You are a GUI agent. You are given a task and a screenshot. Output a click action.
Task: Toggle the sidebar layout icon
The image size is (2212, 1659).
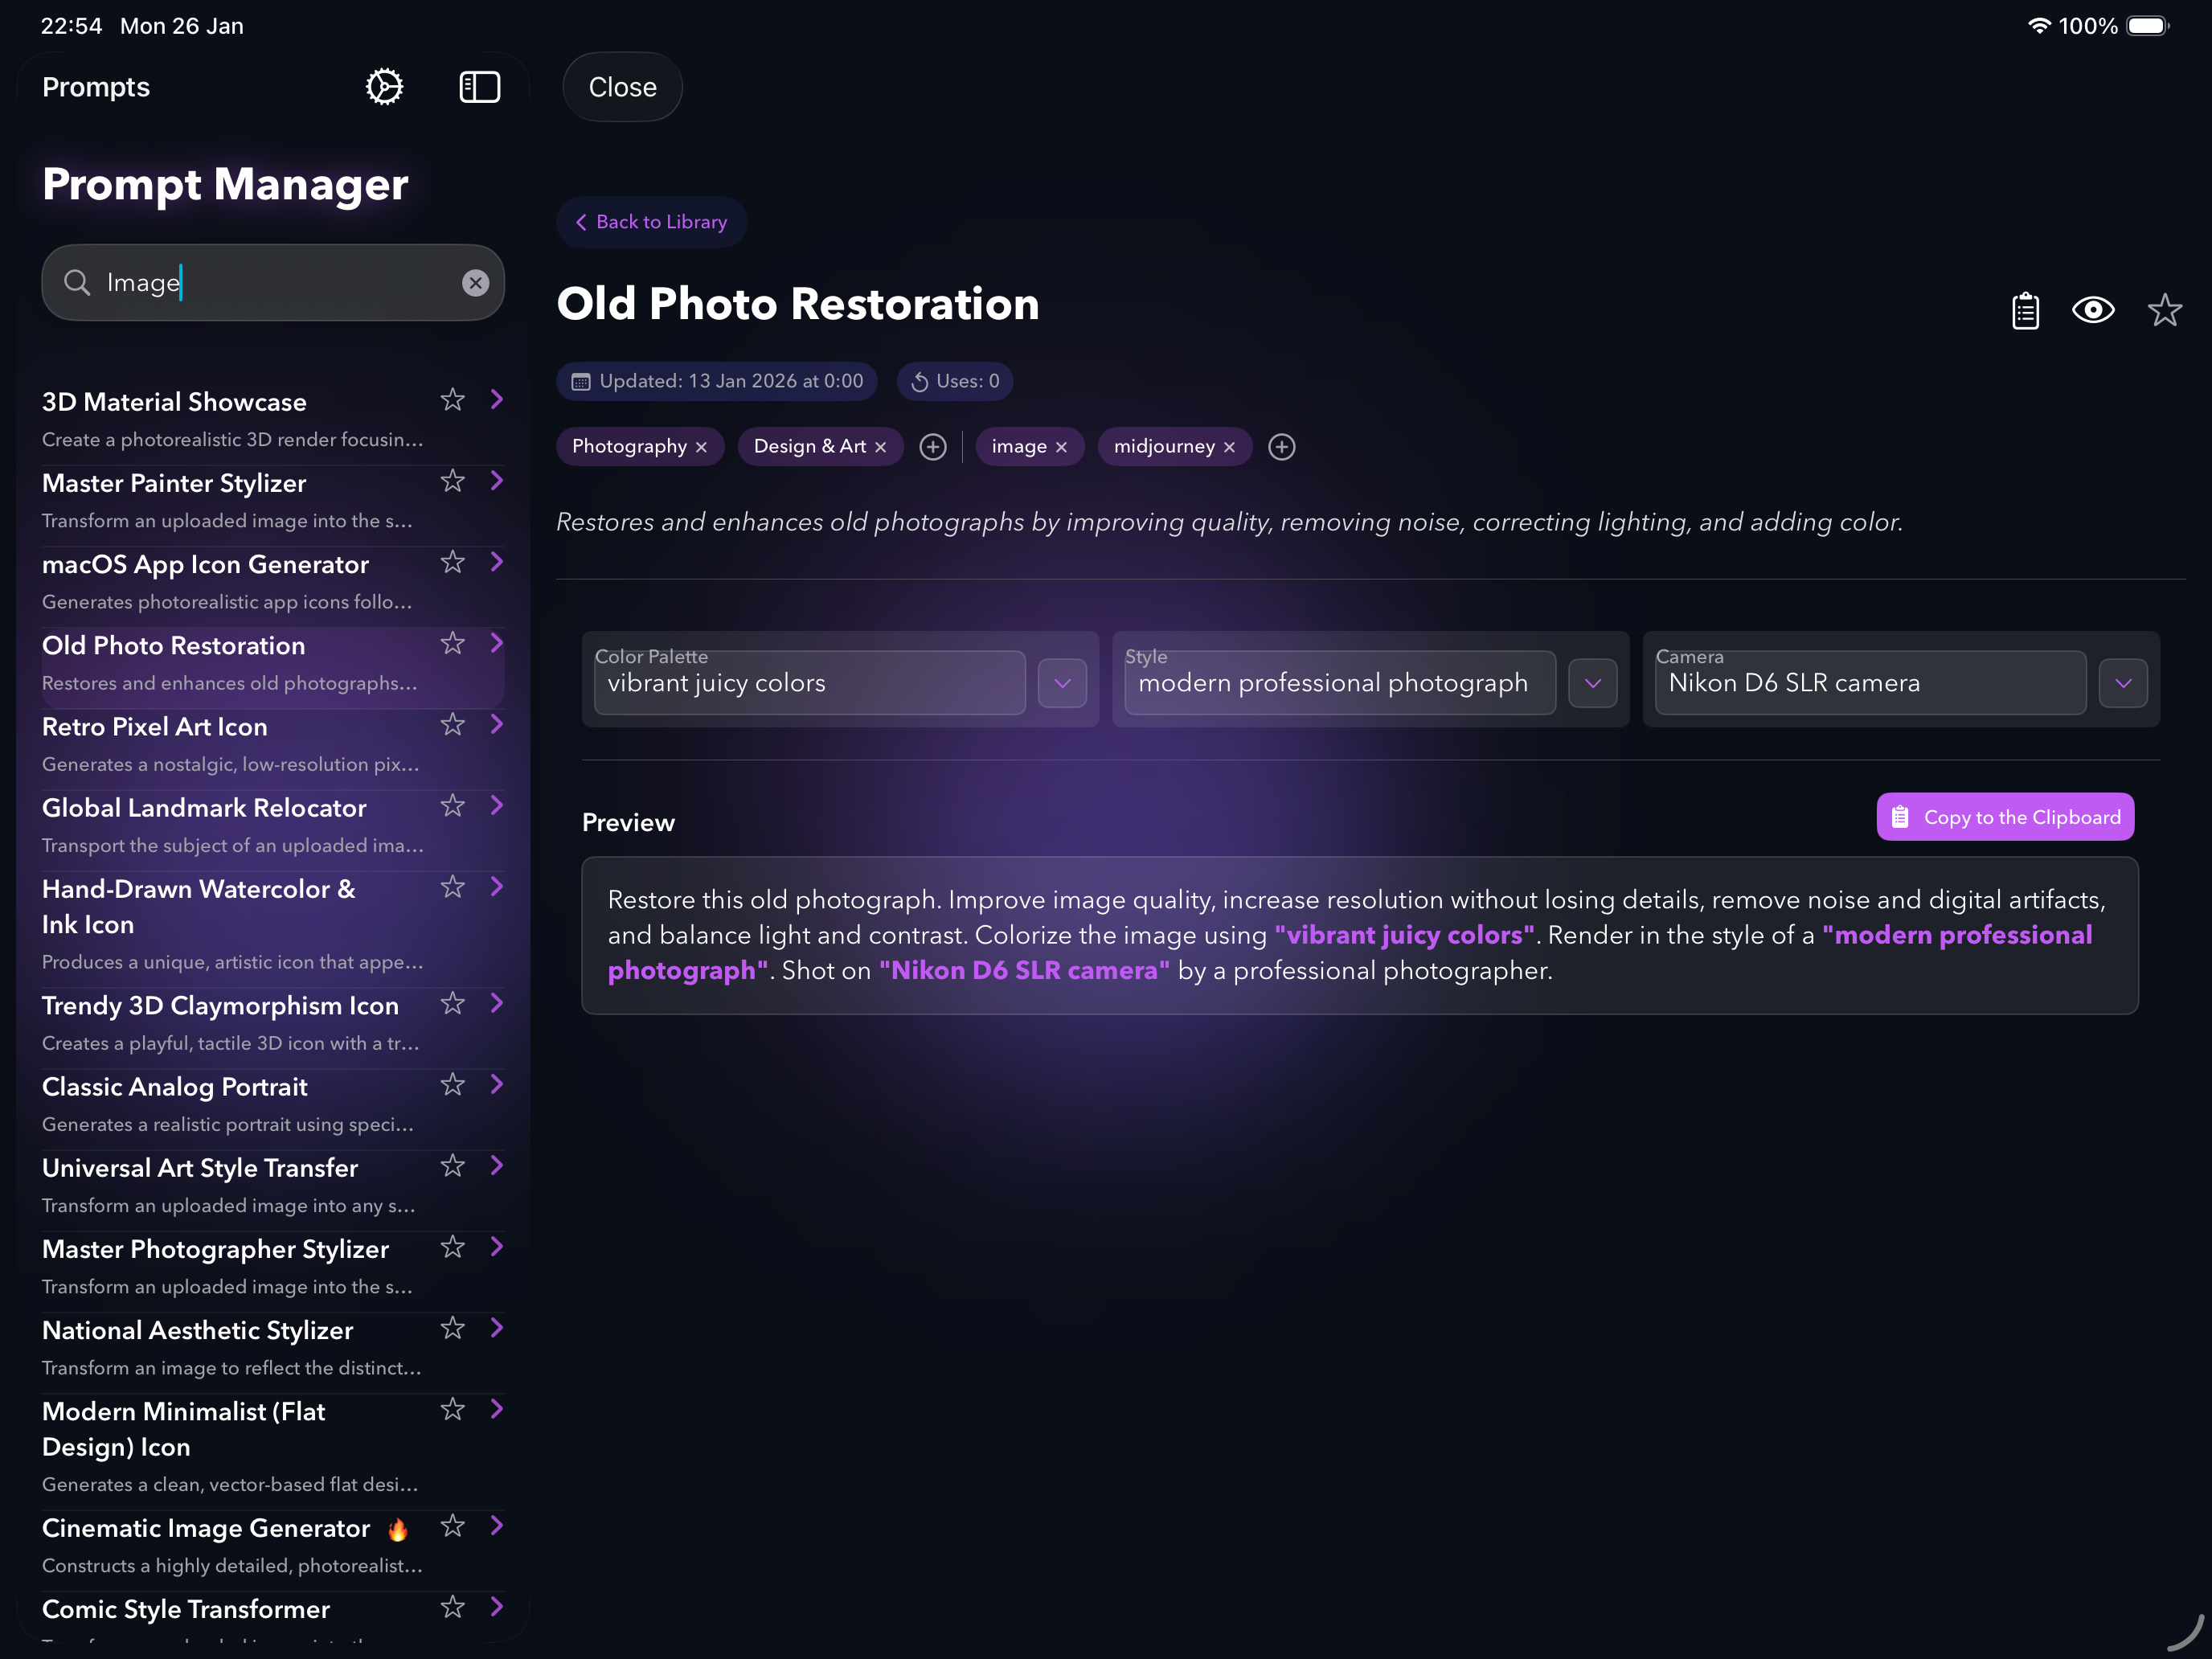480,87
